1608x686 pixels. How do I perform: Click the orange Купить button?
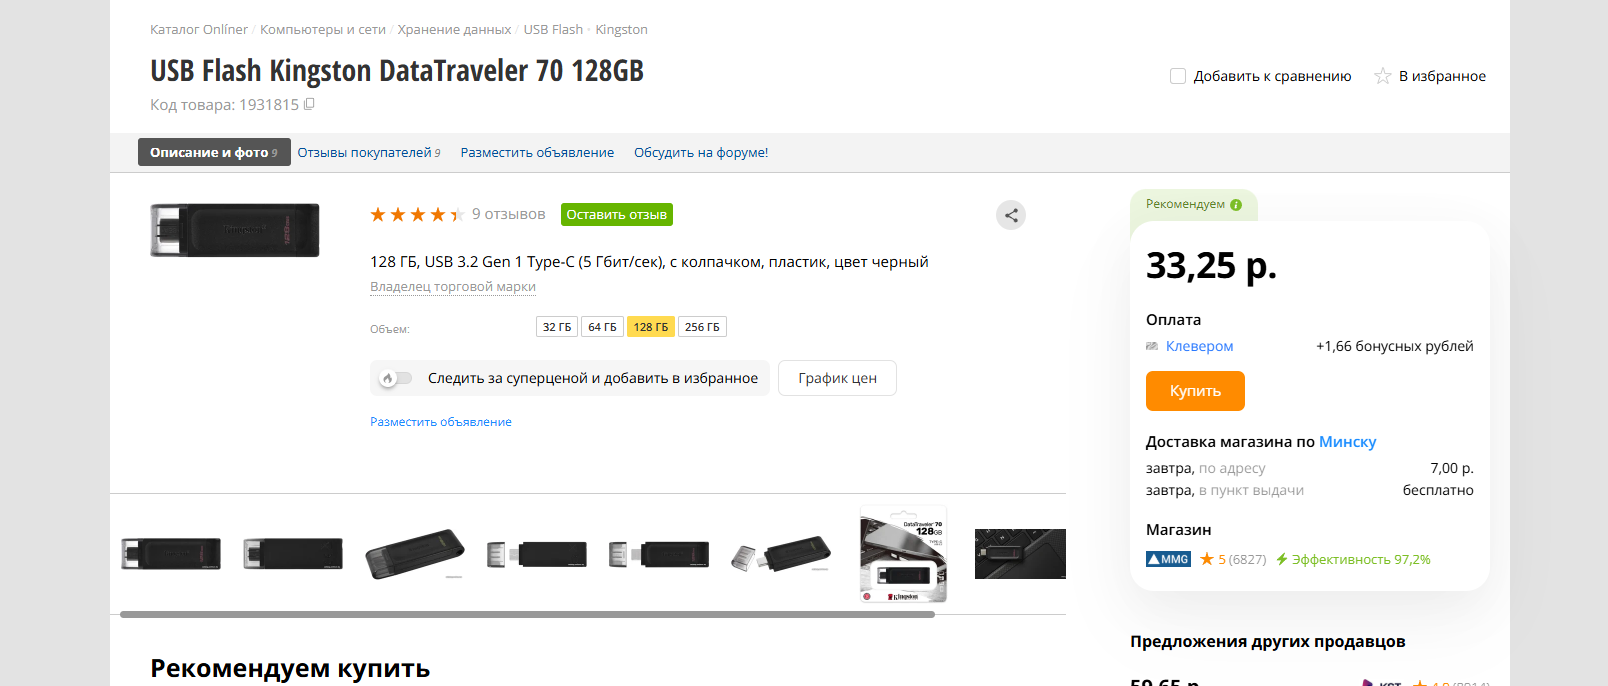(x=1195, y=391)
